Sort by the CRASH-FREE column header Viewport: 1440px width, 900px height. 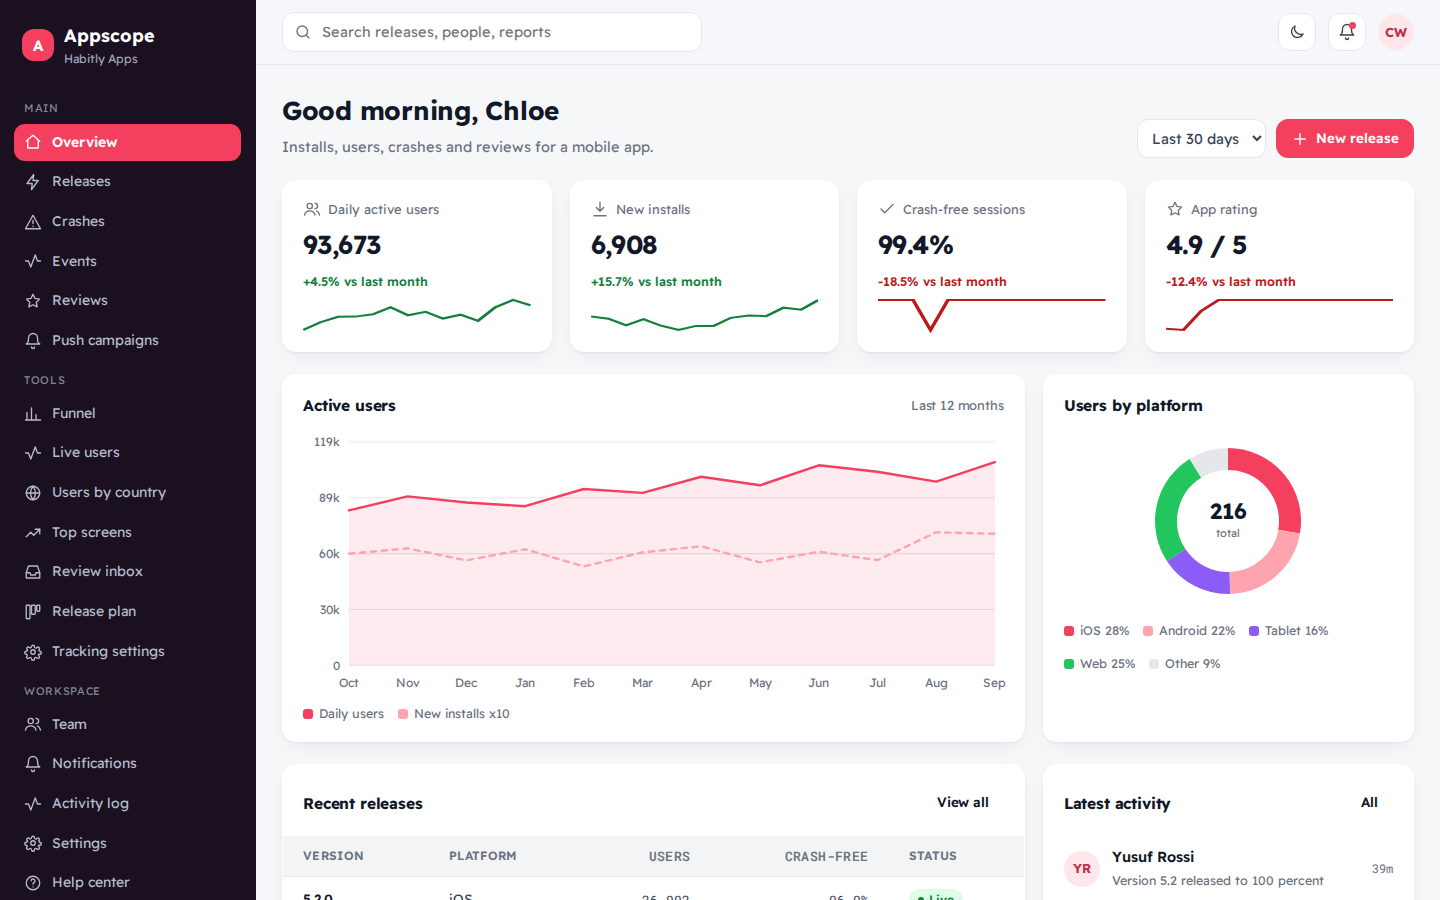(x=826, y=857)
